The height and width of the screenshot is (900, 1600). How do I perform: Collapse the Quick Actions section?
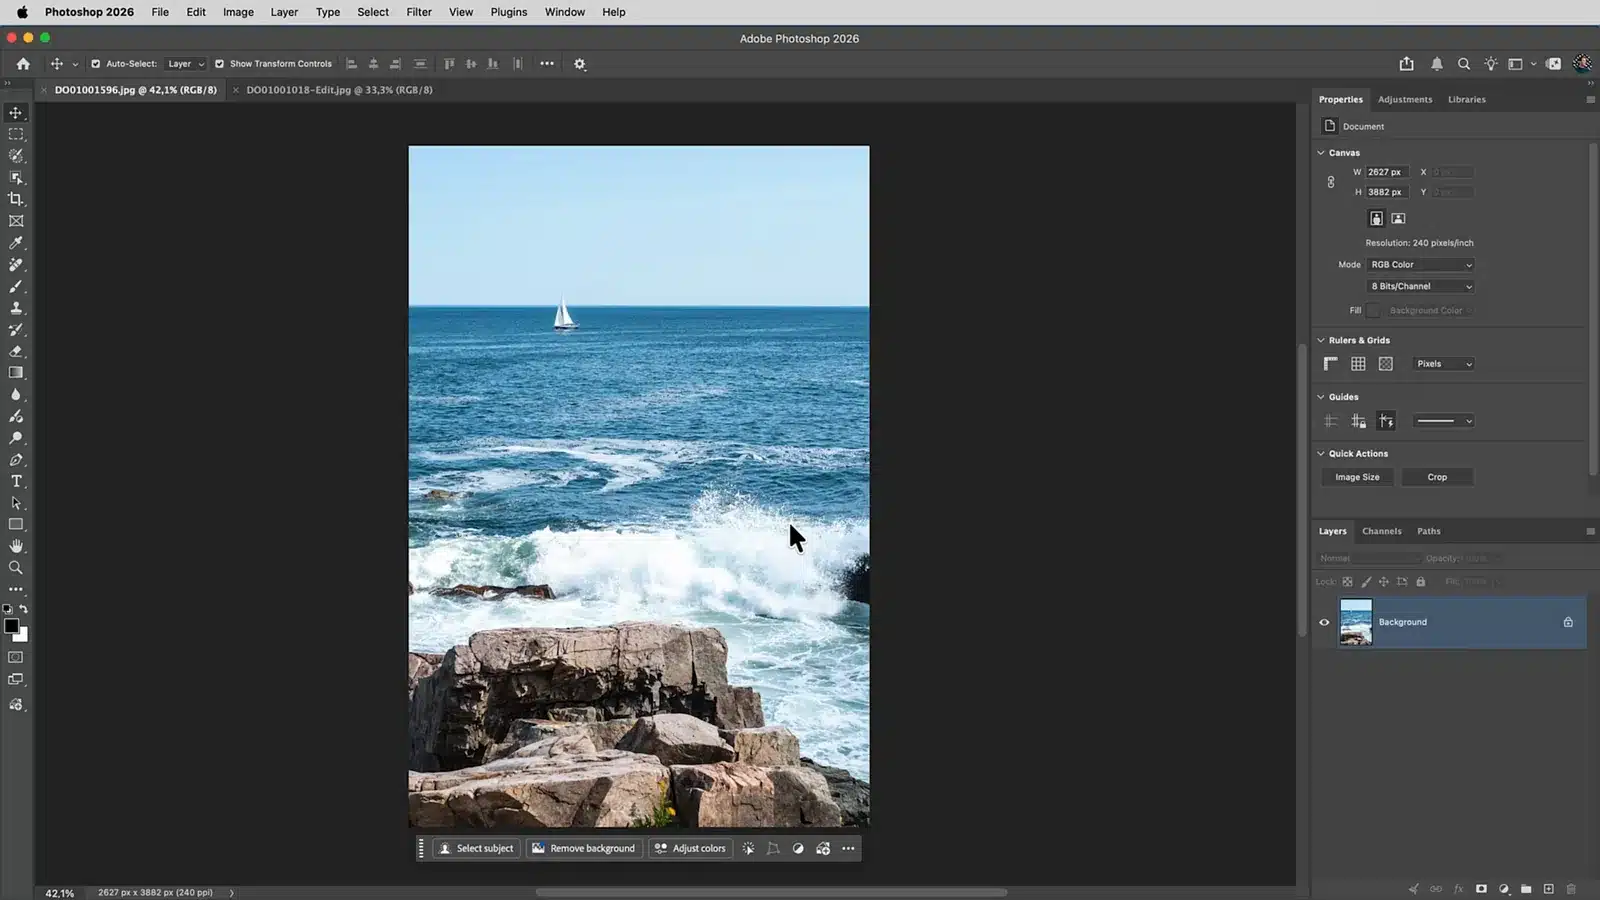tap(1321, 453)
